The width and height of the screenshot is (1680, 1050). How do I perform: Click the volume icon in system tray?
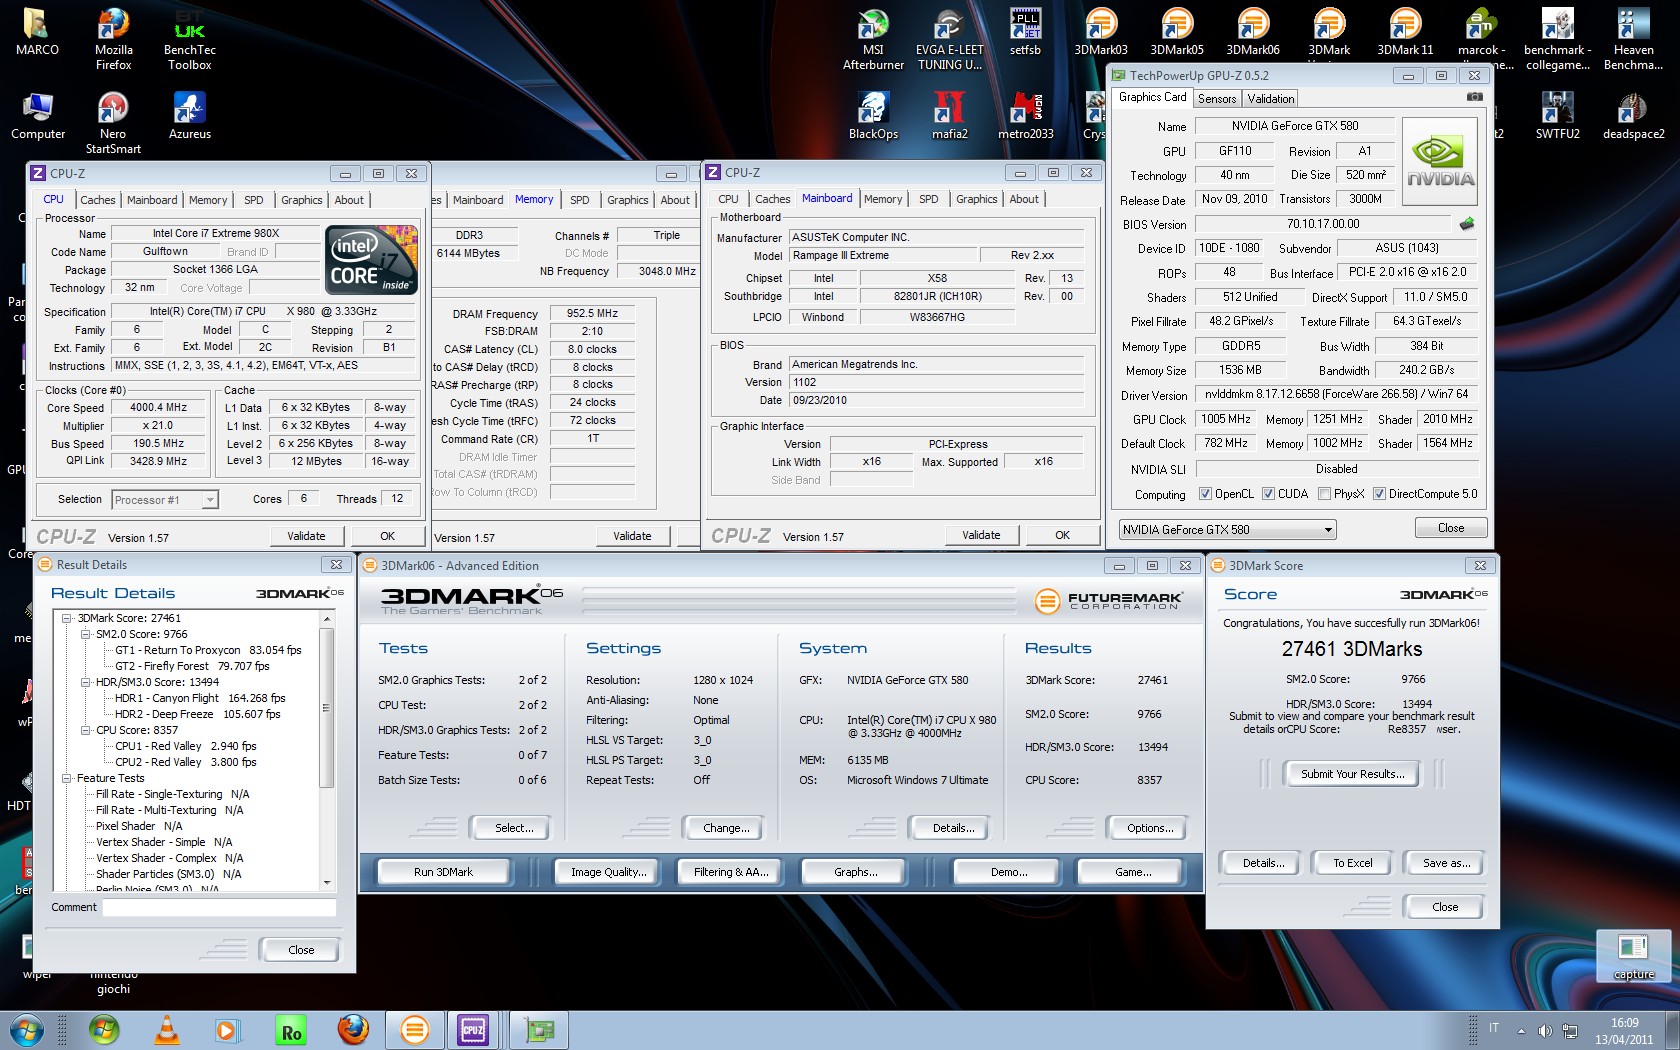pyautogui.click(x=1545, y=1030)
